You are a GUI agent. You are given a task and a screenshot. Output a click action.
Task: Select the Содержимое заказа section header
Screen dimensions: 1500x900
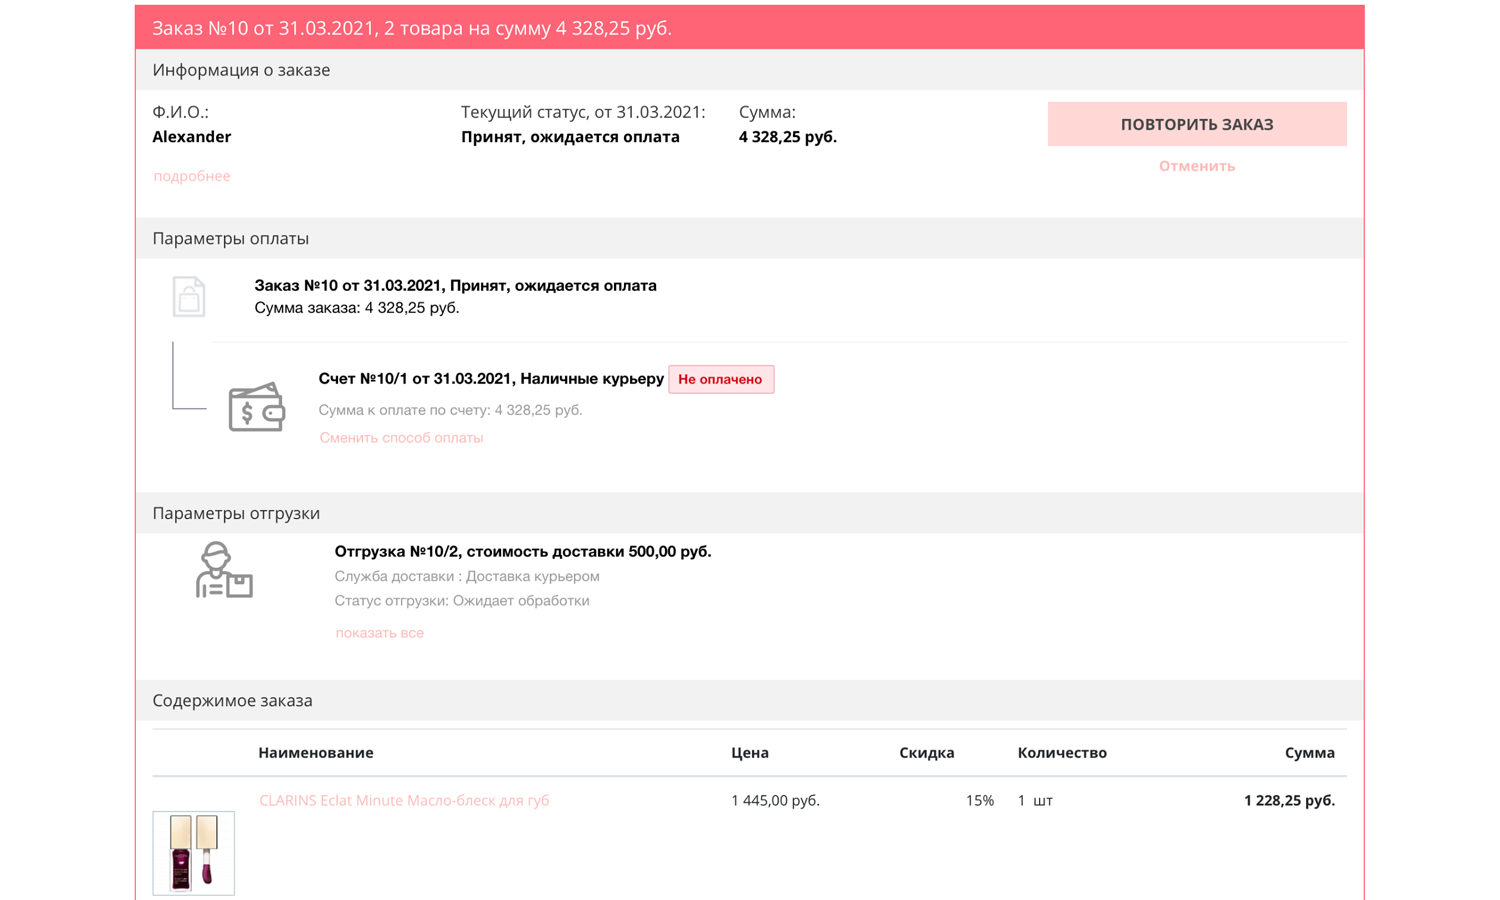[232, 701]
